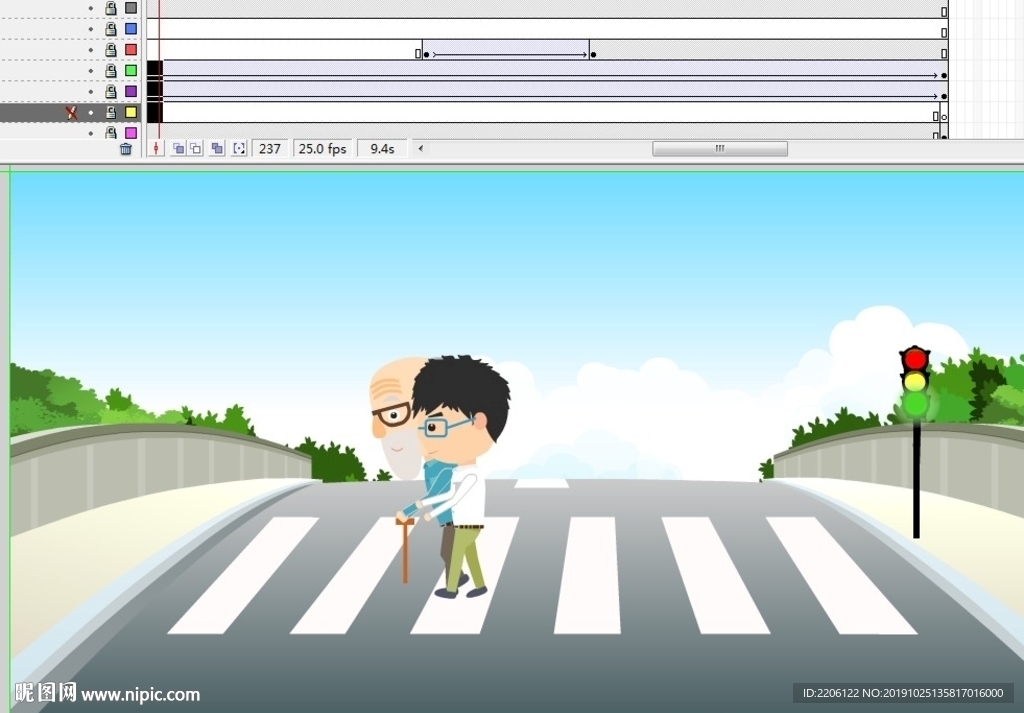
Task: Unlock the selected yellow-swatch layer
Action: point(111,112)
